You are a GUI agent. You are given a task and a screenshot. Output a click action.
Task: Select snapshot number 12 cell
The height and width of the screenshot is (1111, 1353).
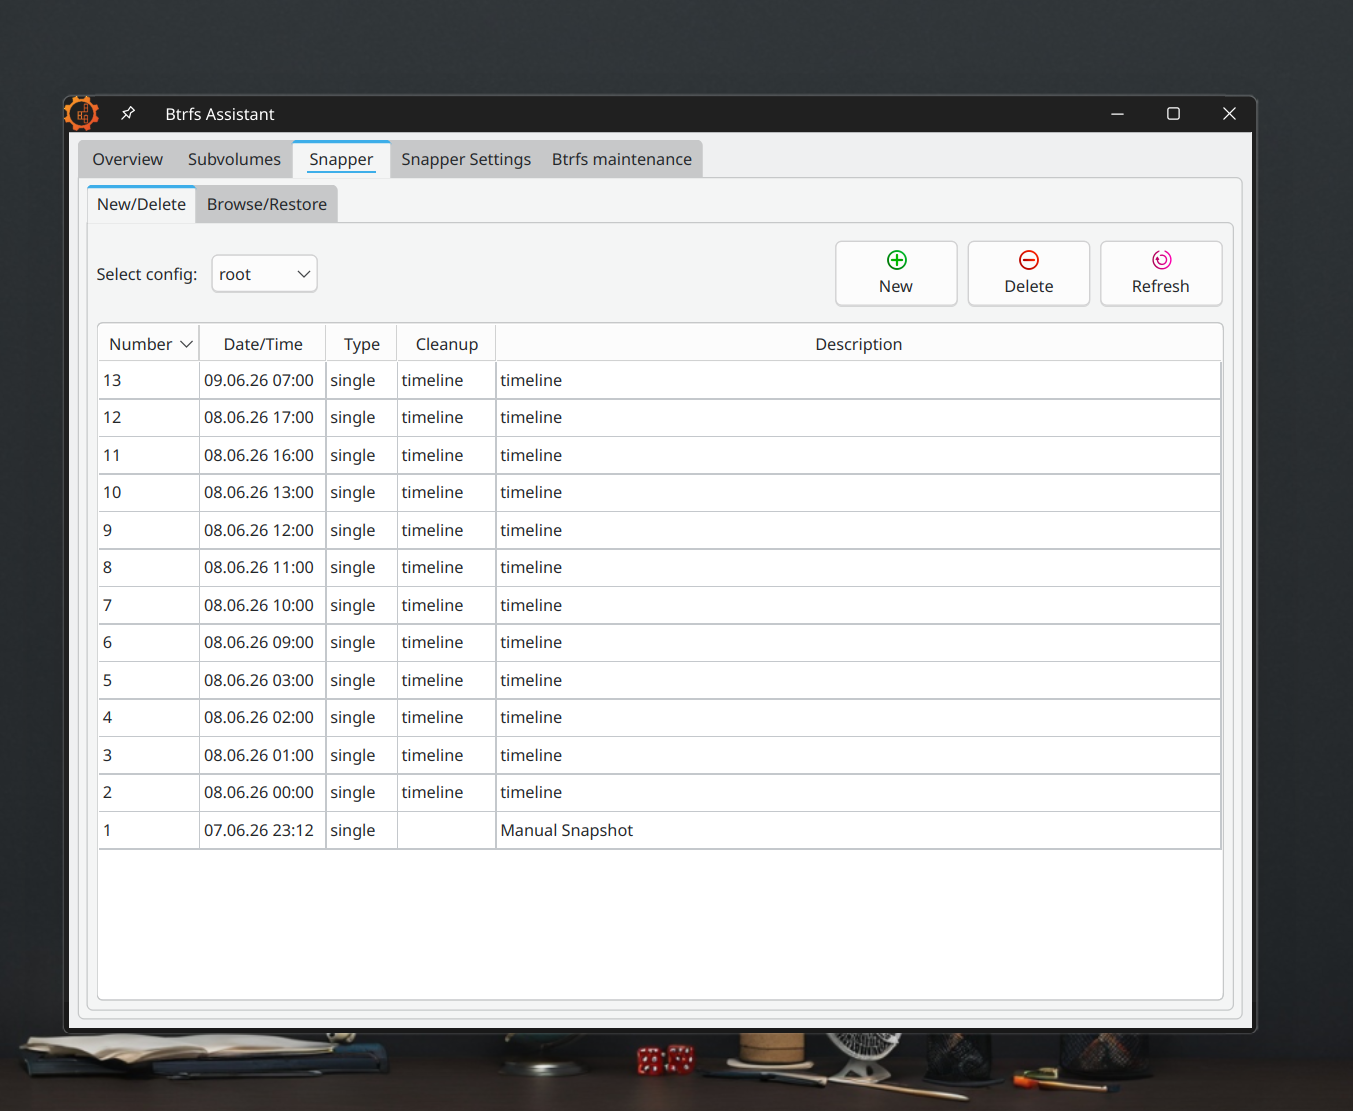(149, 417)
